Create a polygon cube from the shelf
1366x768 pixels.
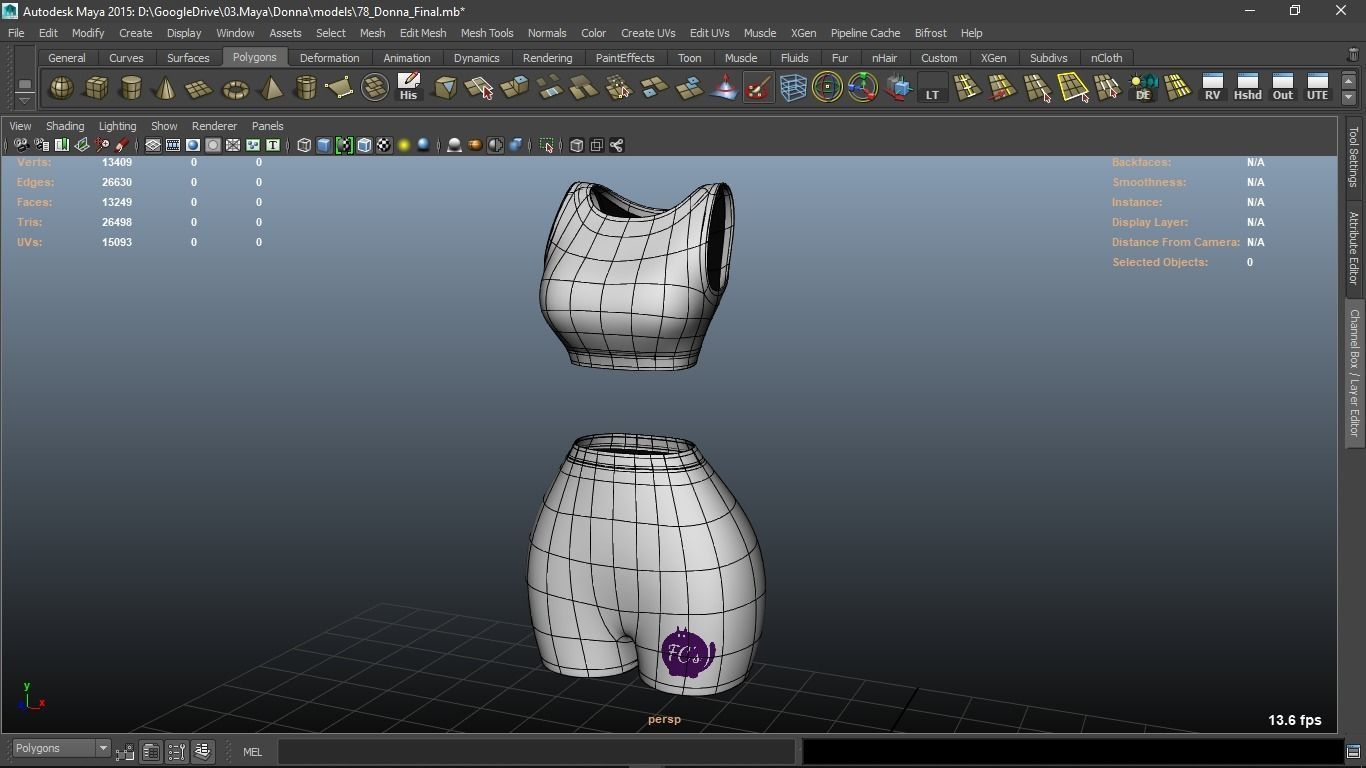point(96,88)
